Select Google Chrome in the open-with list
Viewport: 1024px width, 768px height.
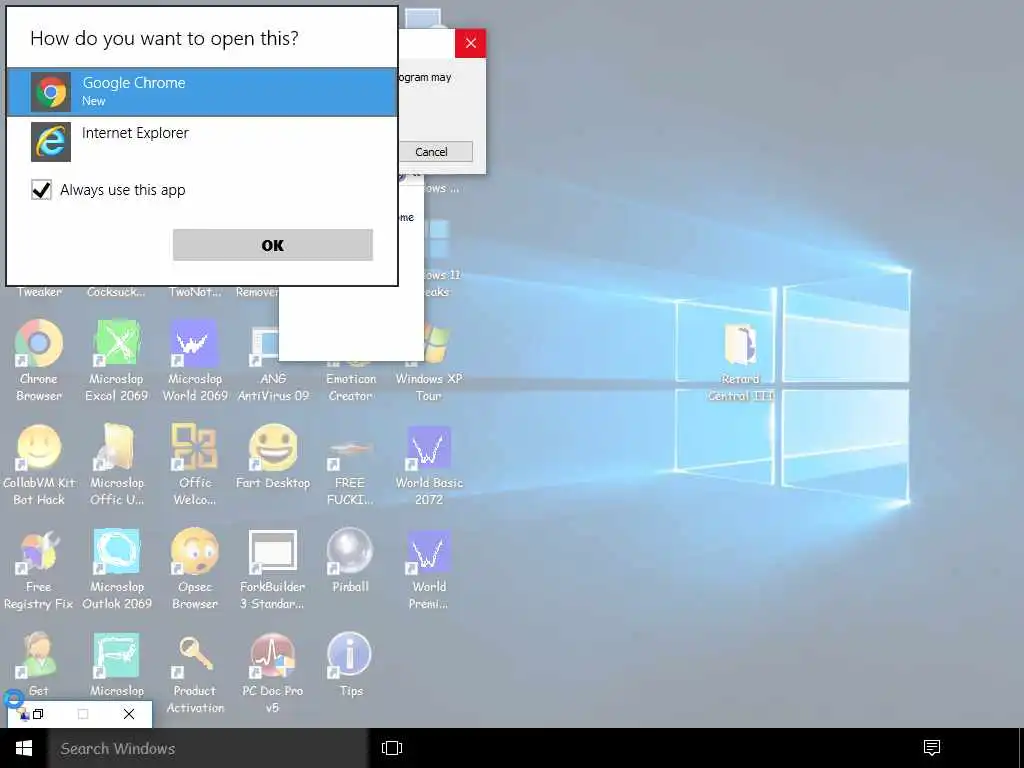(202, 92)
